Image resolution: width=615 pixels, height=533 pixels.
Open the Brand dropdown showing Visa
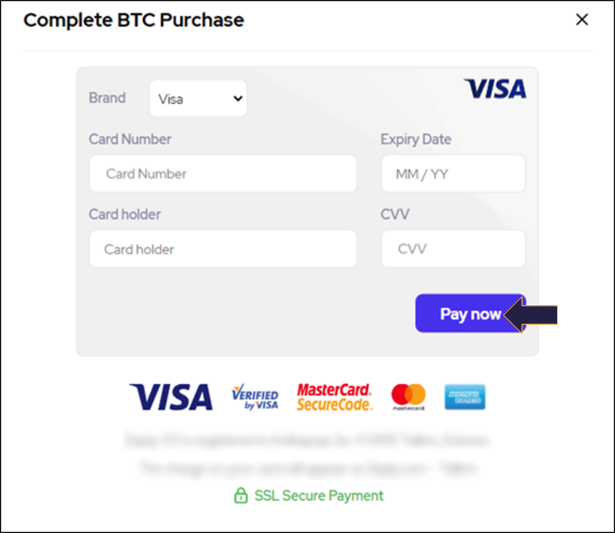point(198,99)
